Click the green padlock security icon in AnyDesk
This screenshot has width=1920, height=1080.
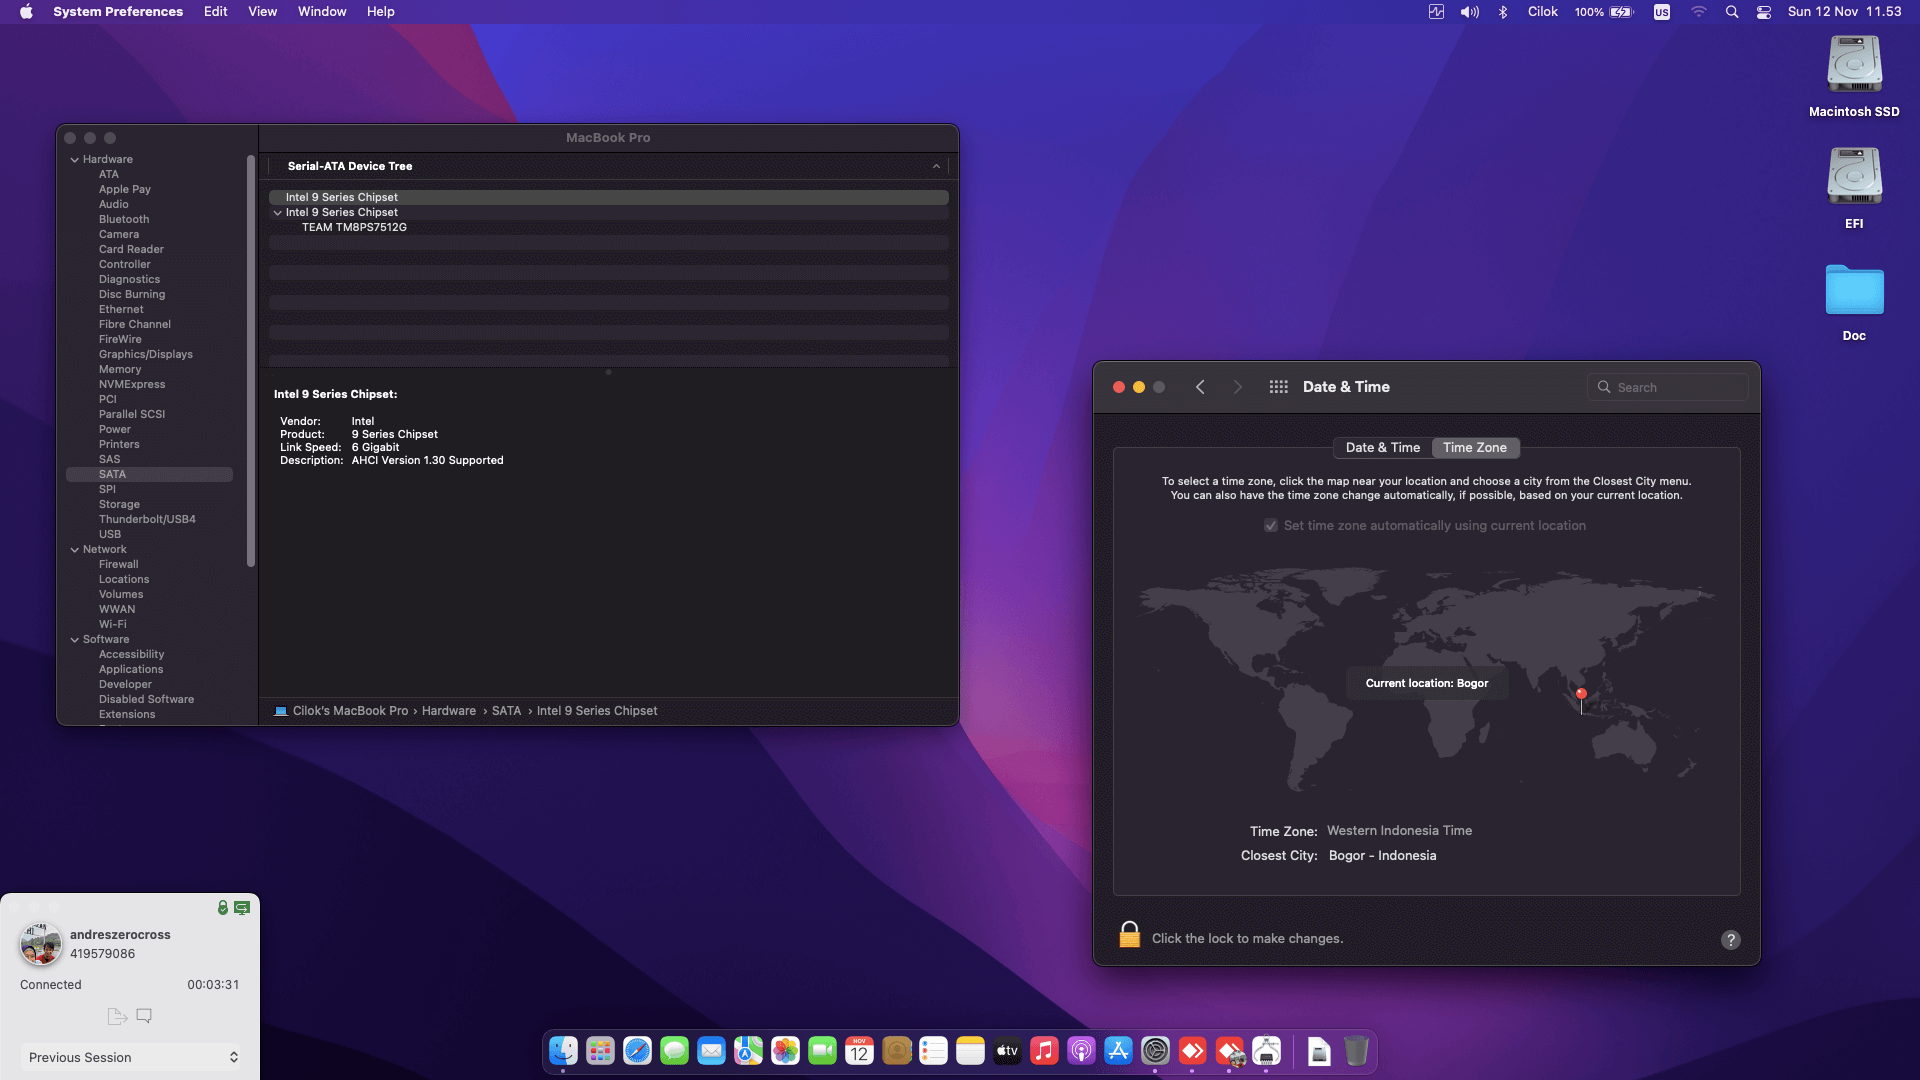(223, 907)
